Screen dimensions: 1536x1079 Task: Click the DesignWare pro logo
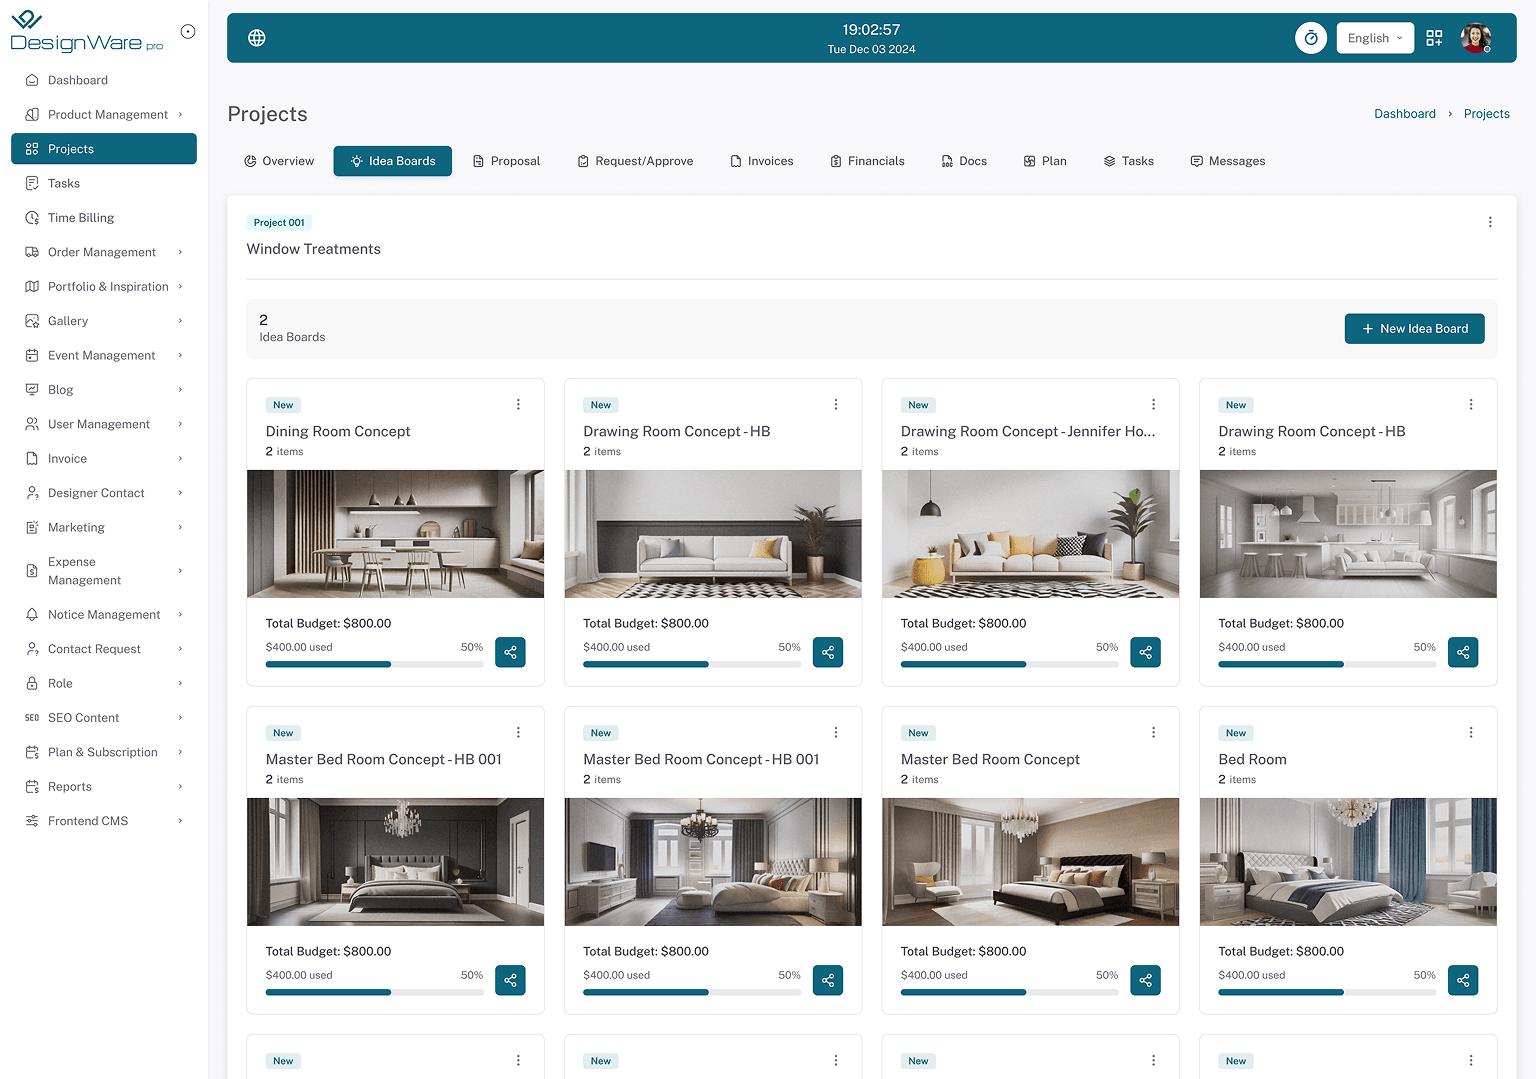pos(86,32)
